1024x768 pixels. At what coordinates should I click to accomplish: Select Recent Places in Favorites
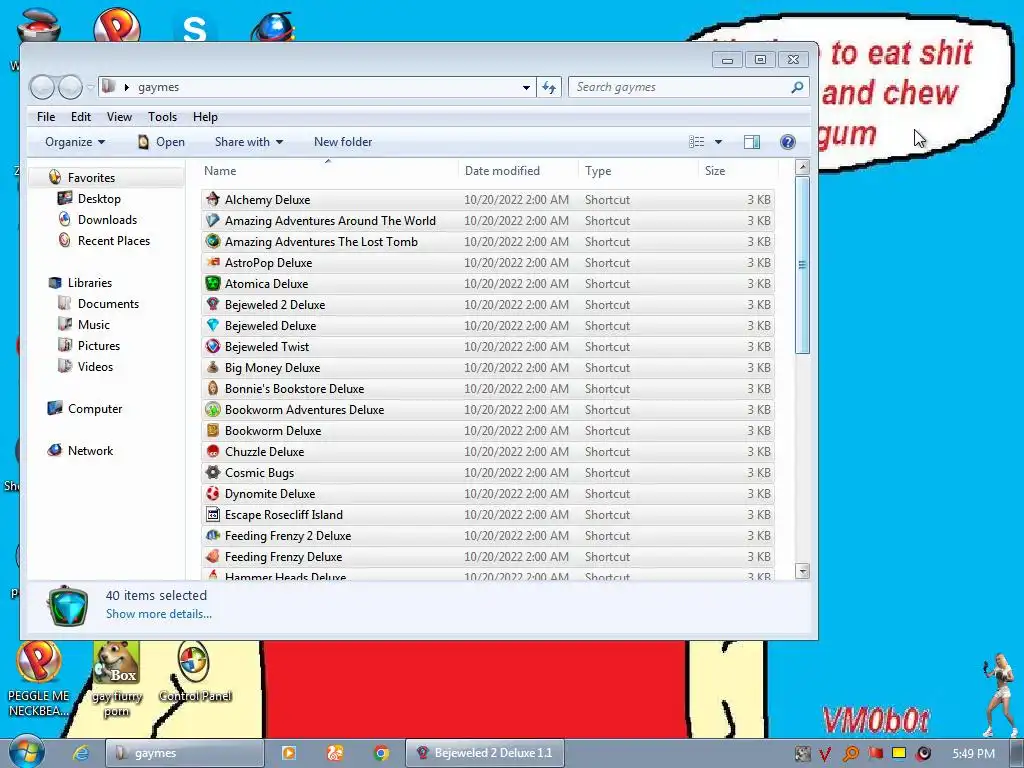click(104, 240)
